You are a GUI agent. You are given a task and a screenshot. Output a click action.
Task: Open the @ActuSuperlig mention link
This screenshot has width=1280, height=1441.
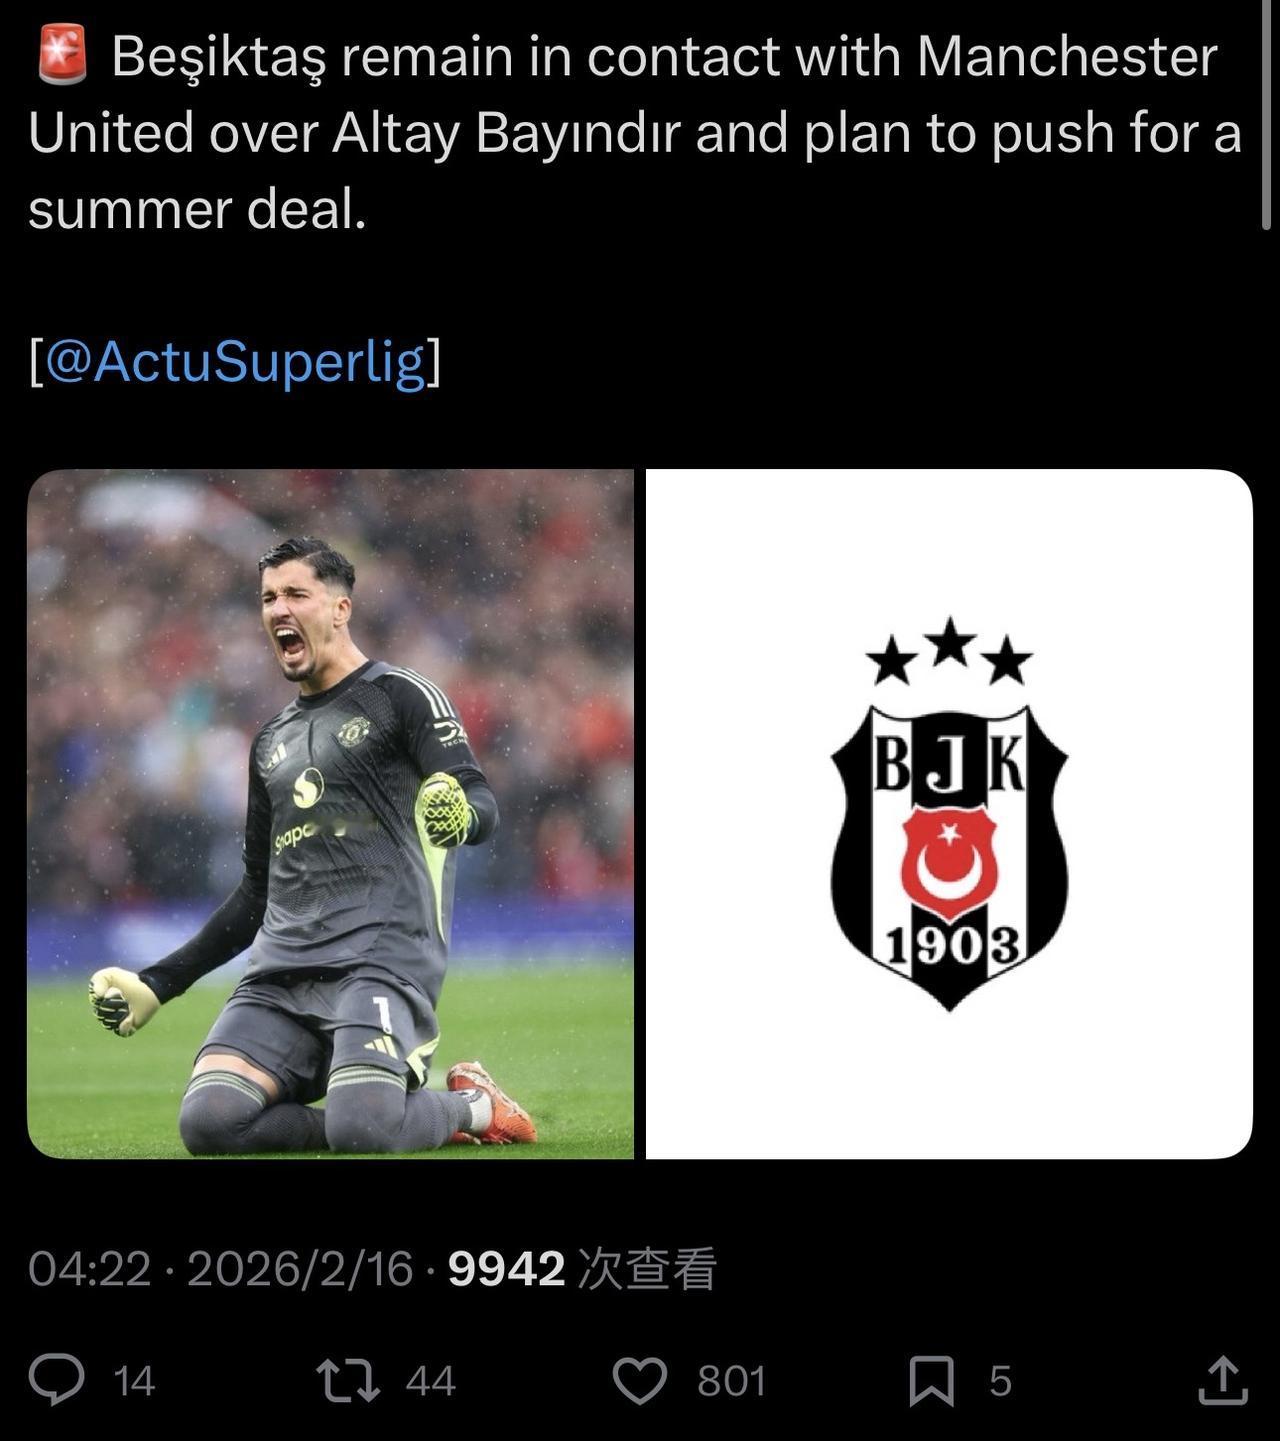click(235, 360)
